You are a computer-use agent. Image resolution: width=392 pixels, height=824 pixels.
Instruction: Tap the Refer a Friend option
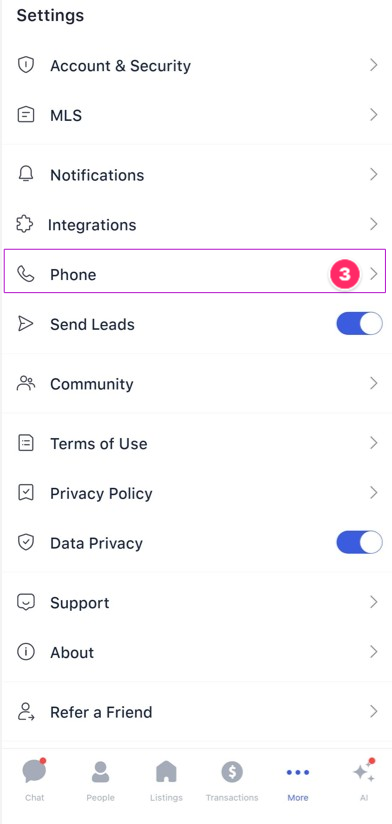point(196,712)
